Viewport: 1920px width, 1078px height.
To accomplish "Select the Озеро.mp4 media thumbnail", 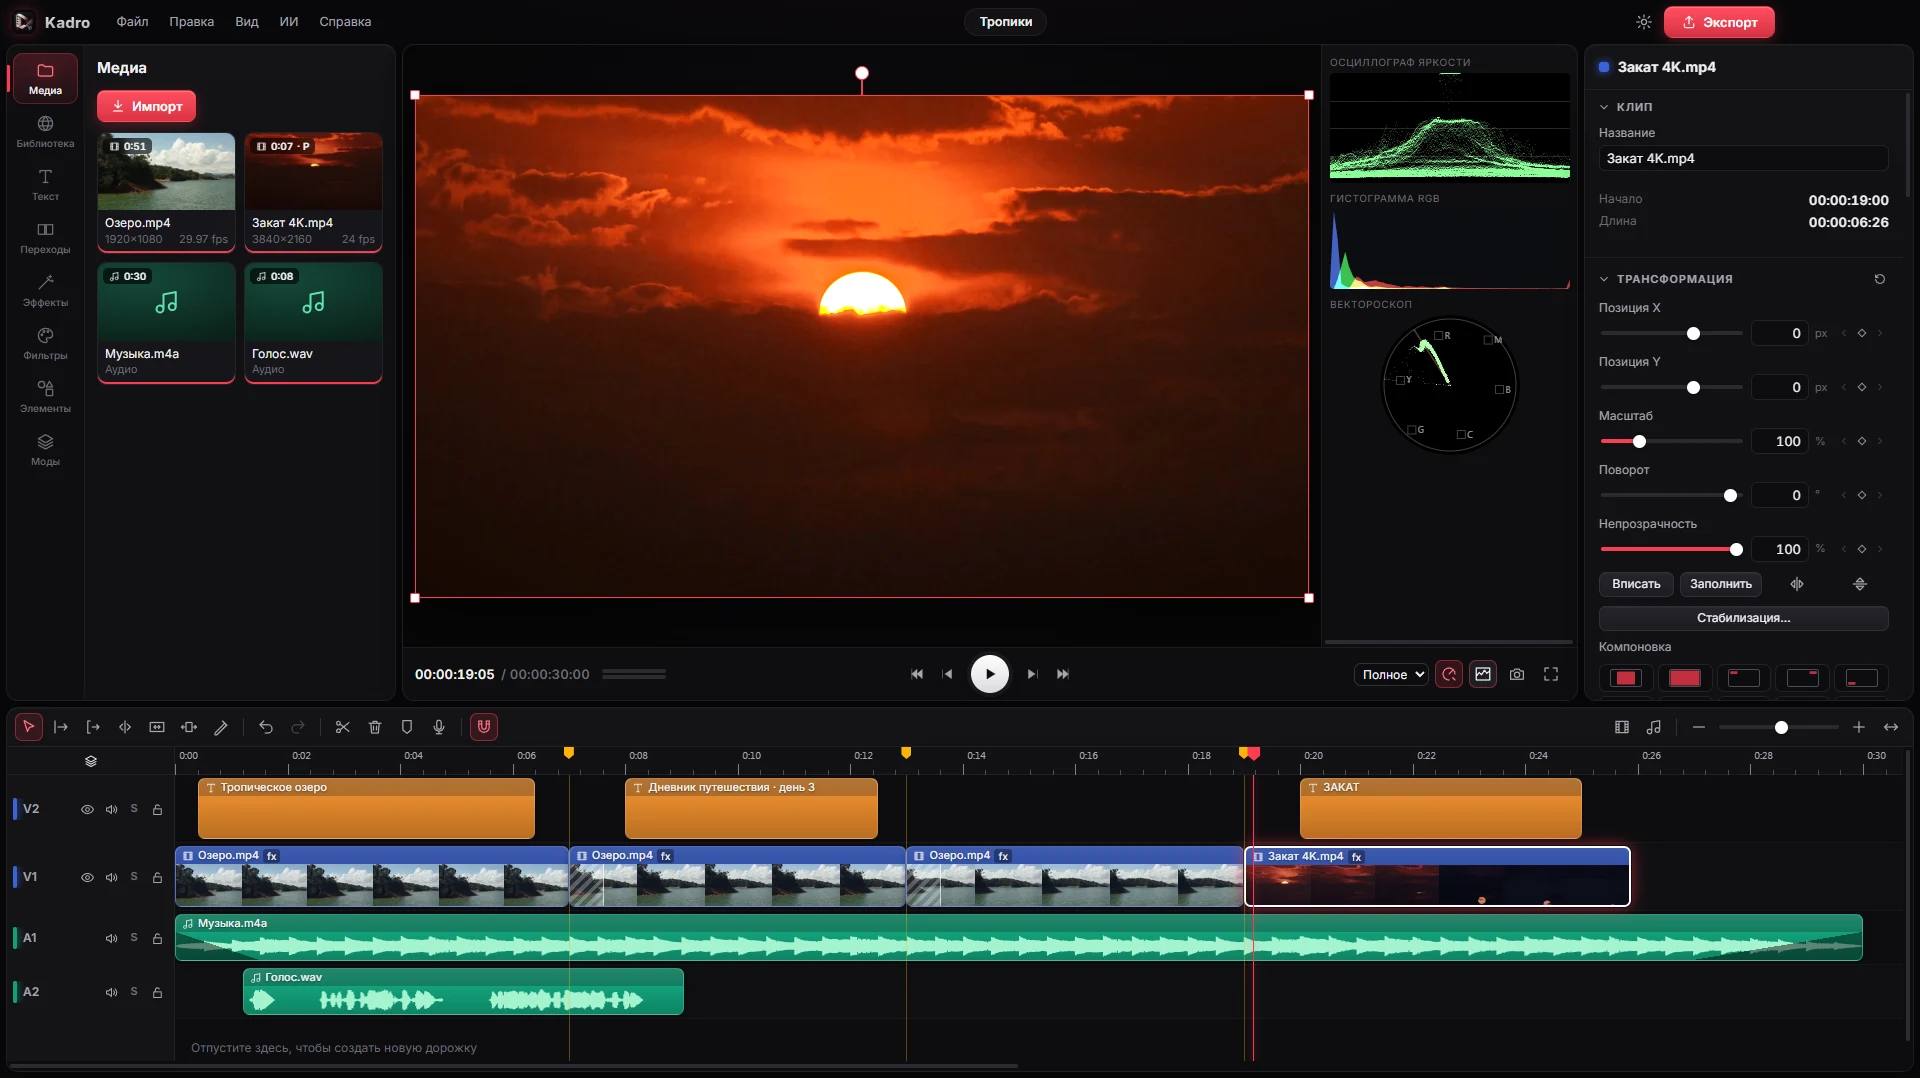I will tap(166, 191).
